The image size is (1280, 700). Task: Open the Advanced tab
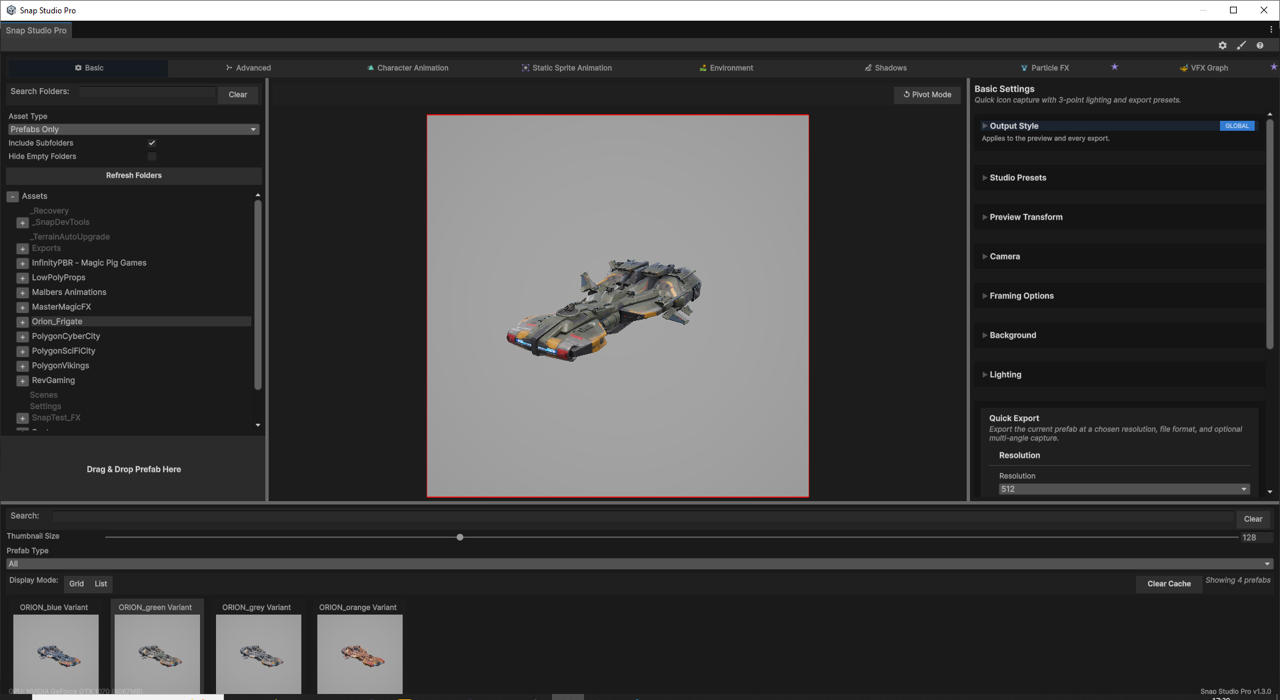coord(248,68)
